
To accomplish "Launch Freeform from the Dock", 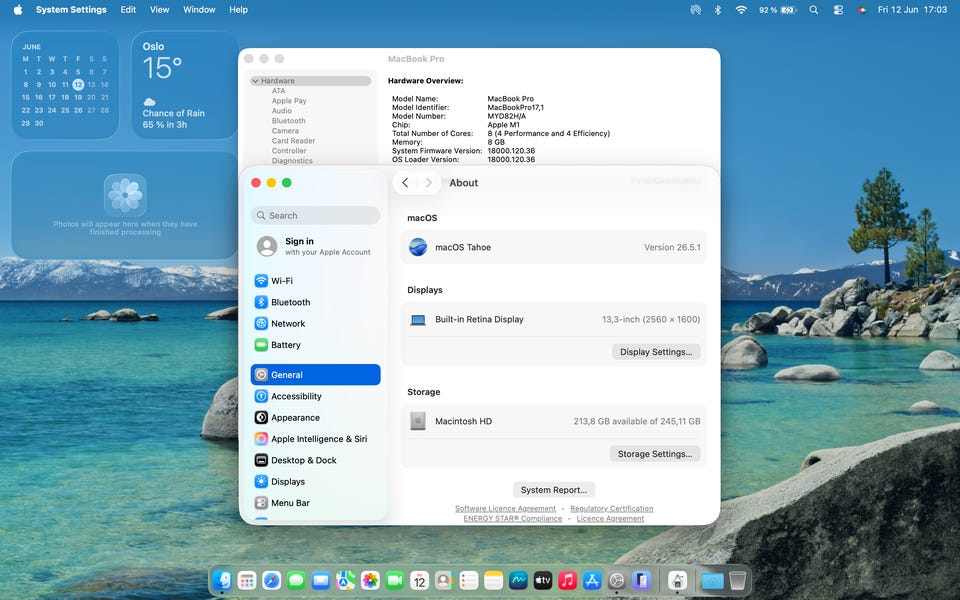I will pyautogui.click(x=519, y=580).
